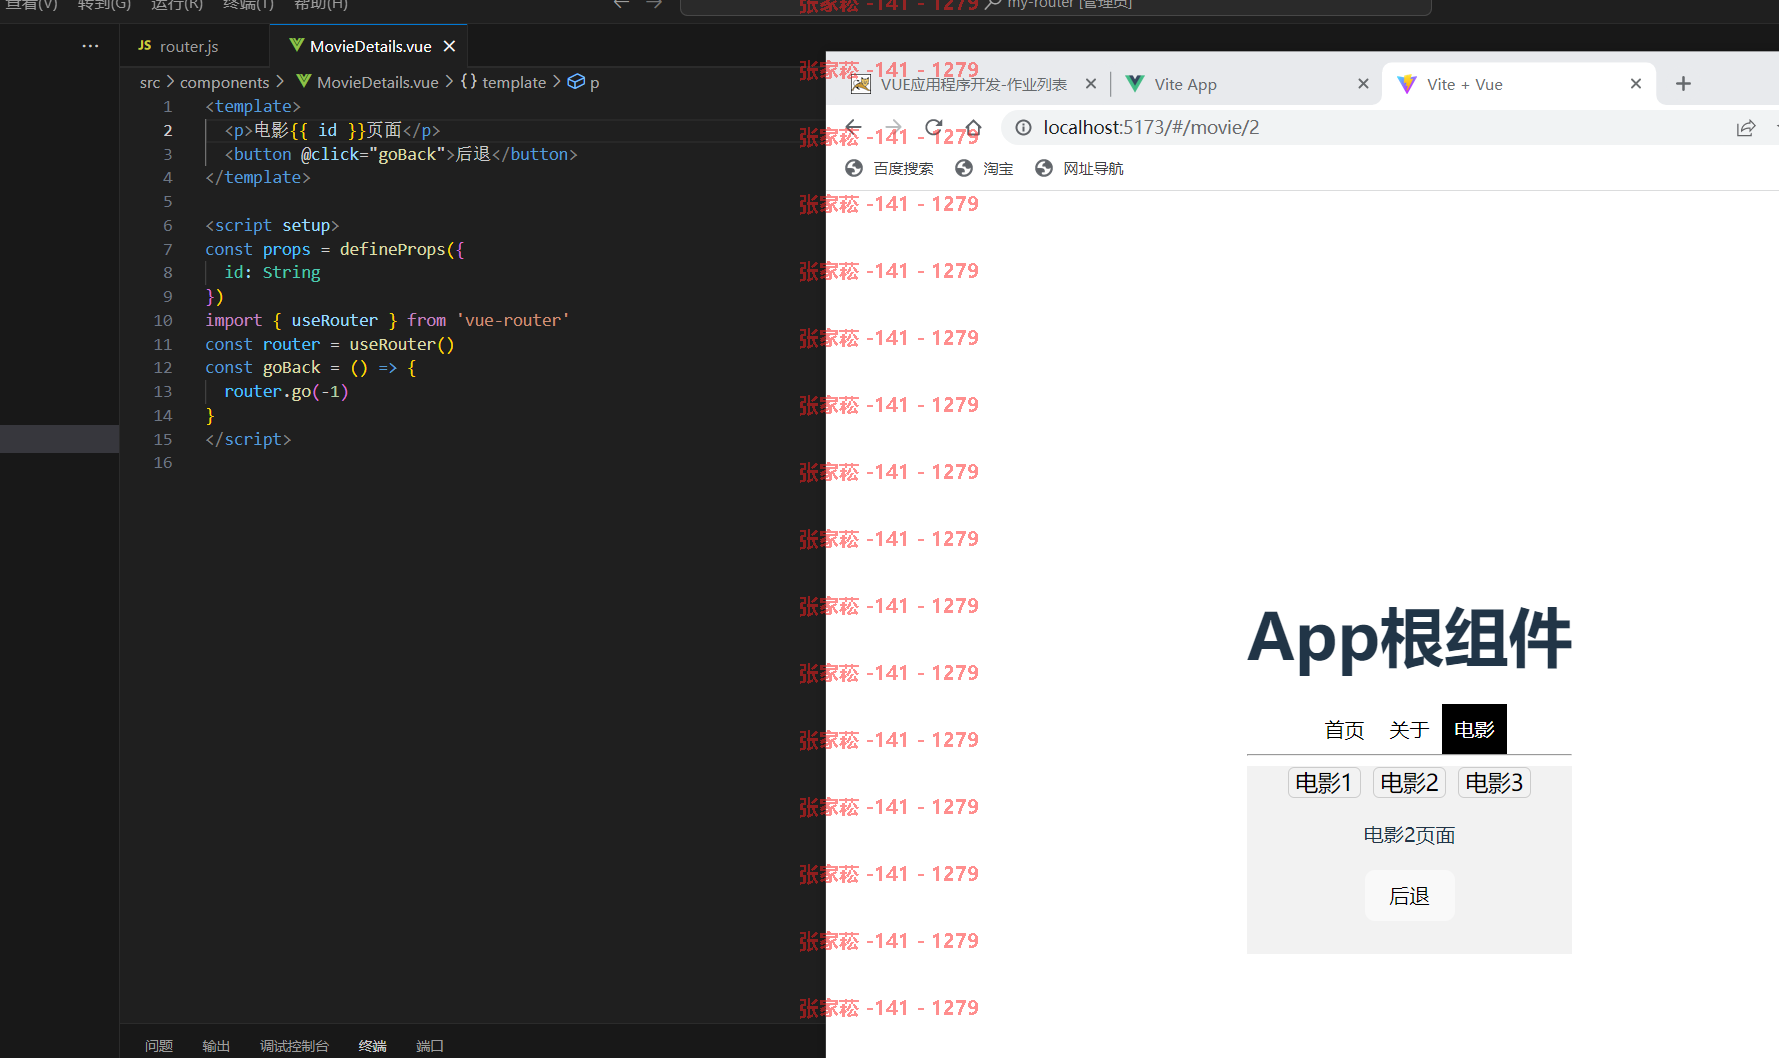Click the 后退 button
The width and height of the screenshot is (1779, 1058).
(1409, 896)
